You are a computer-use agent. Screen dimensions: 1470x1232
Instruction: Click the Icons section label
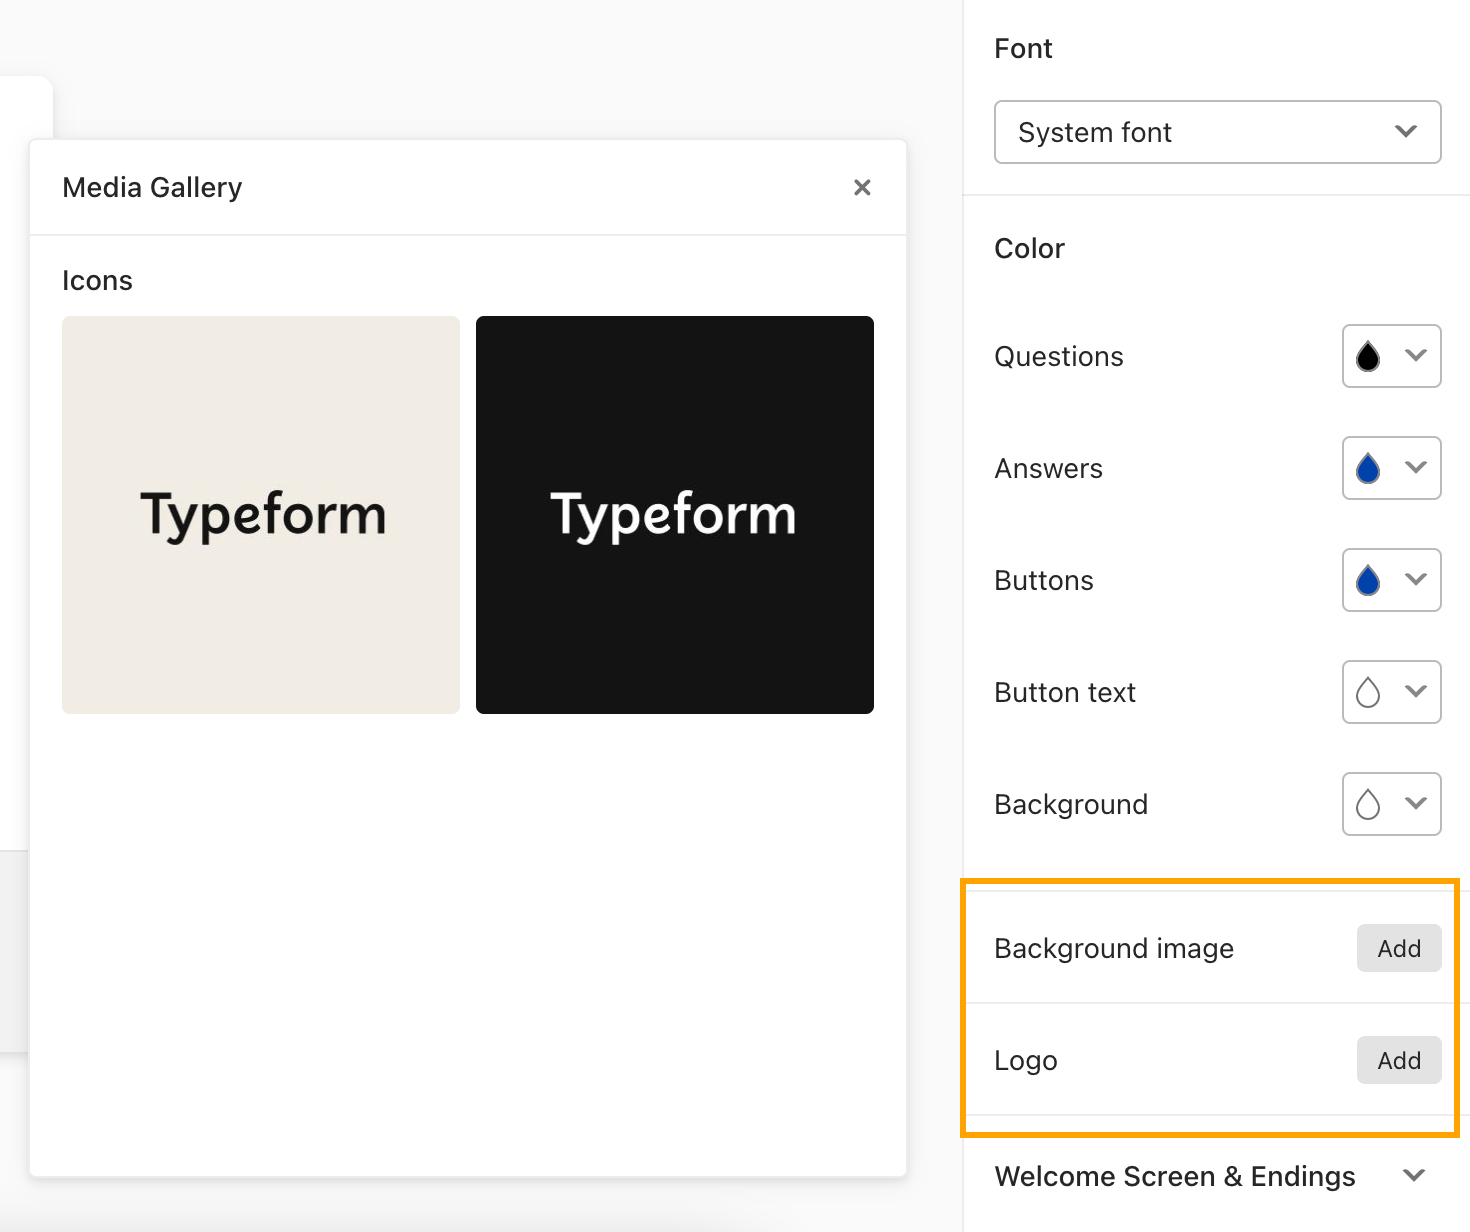[x=97, y=280]
